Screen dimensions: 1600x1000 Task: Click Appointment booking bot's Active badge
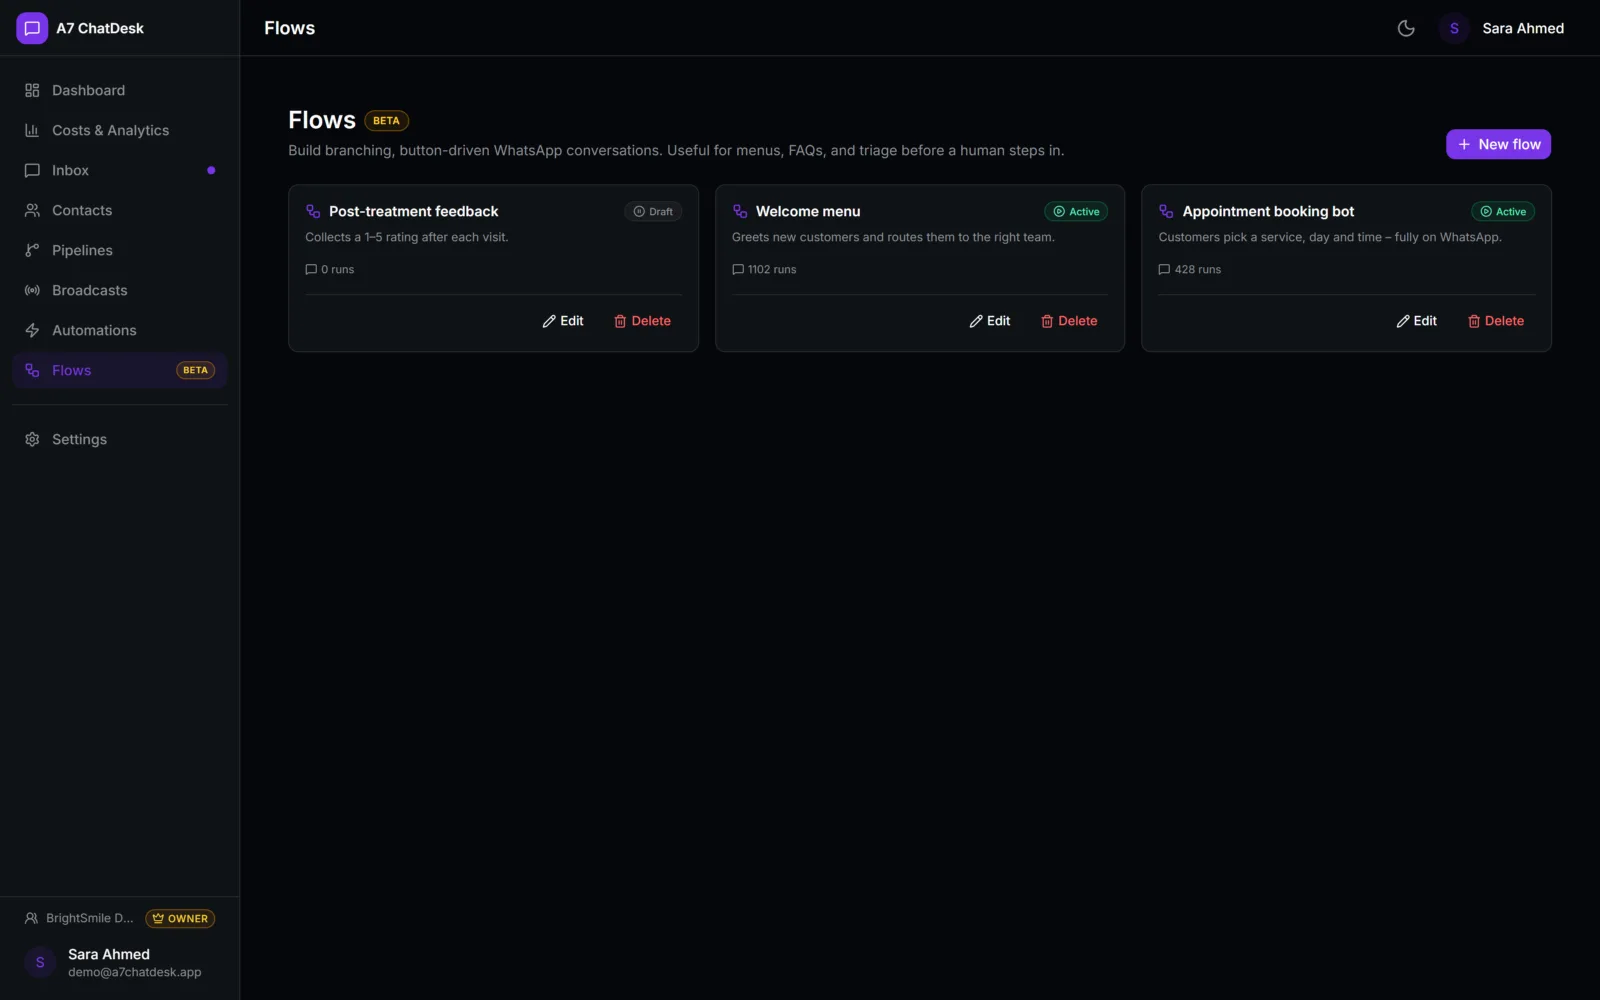(1503, 211)
